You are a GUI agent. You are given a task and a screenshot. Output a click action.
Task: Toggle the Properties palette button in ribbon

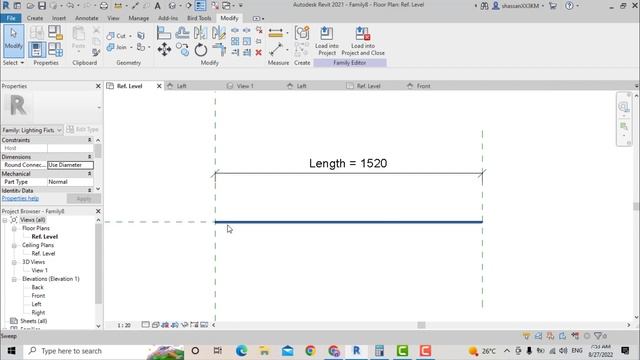tap(37, 50)
